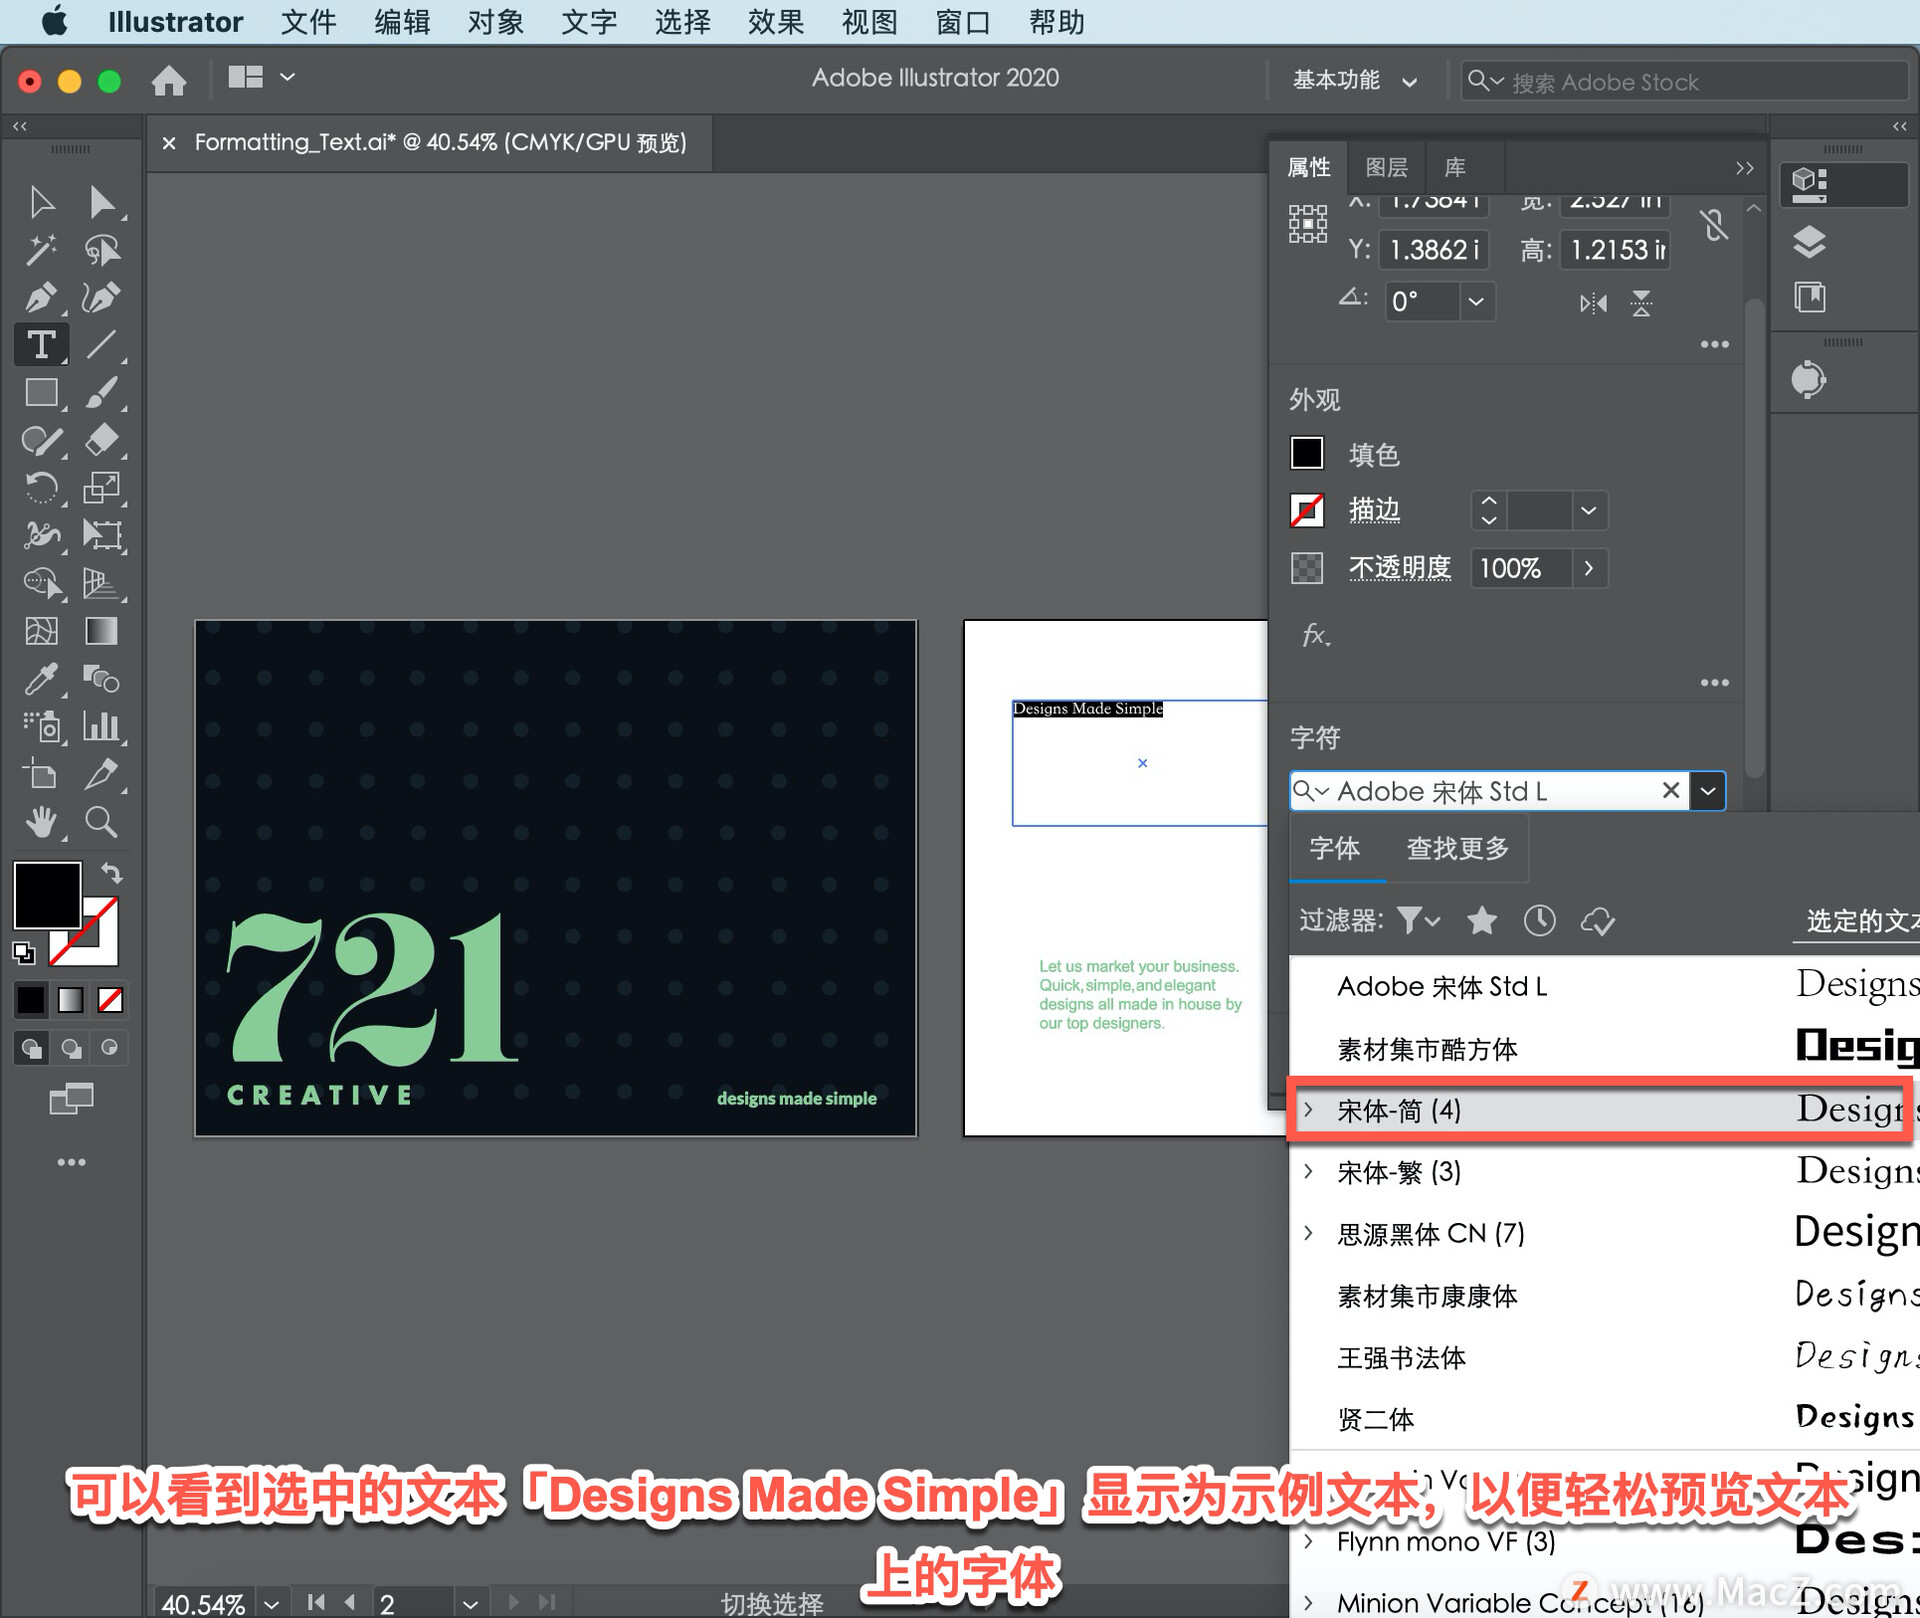Click the Home icon
The width and height of the screenshot is (1920, 1618).
169,80
